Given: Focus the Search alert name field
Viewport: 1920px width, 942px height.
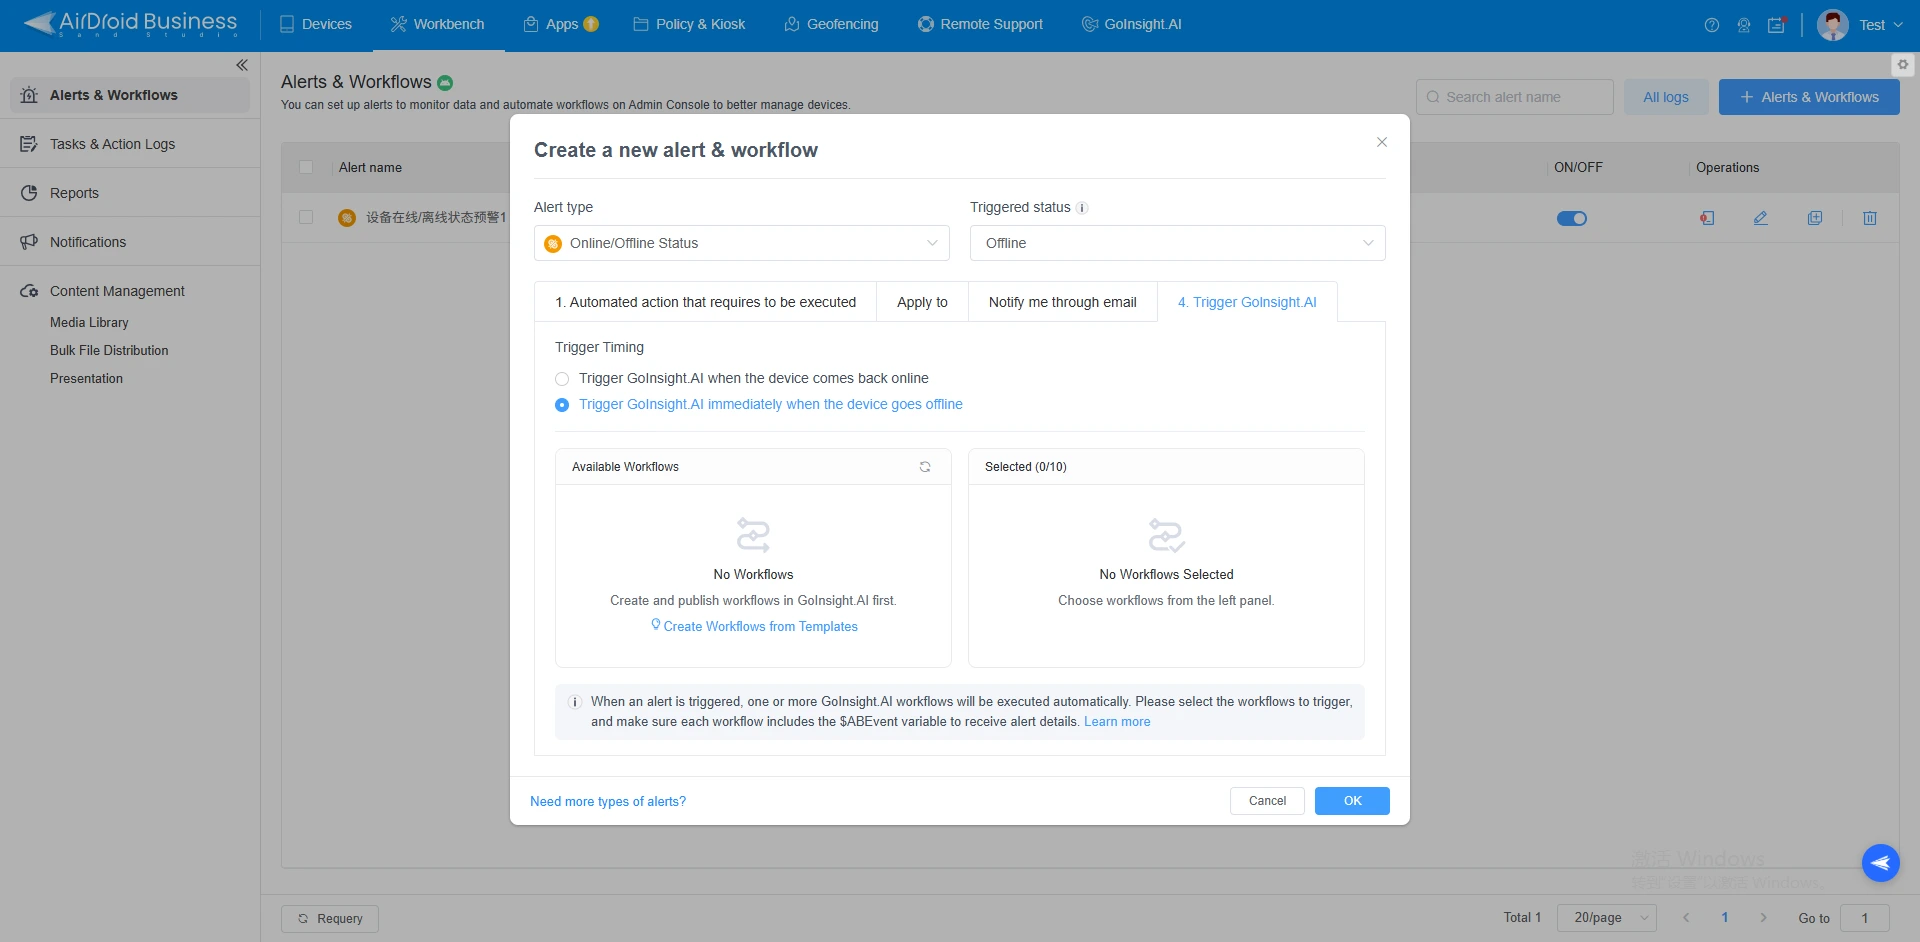Looking at the screenshot, I should (x=1515, y=97).
